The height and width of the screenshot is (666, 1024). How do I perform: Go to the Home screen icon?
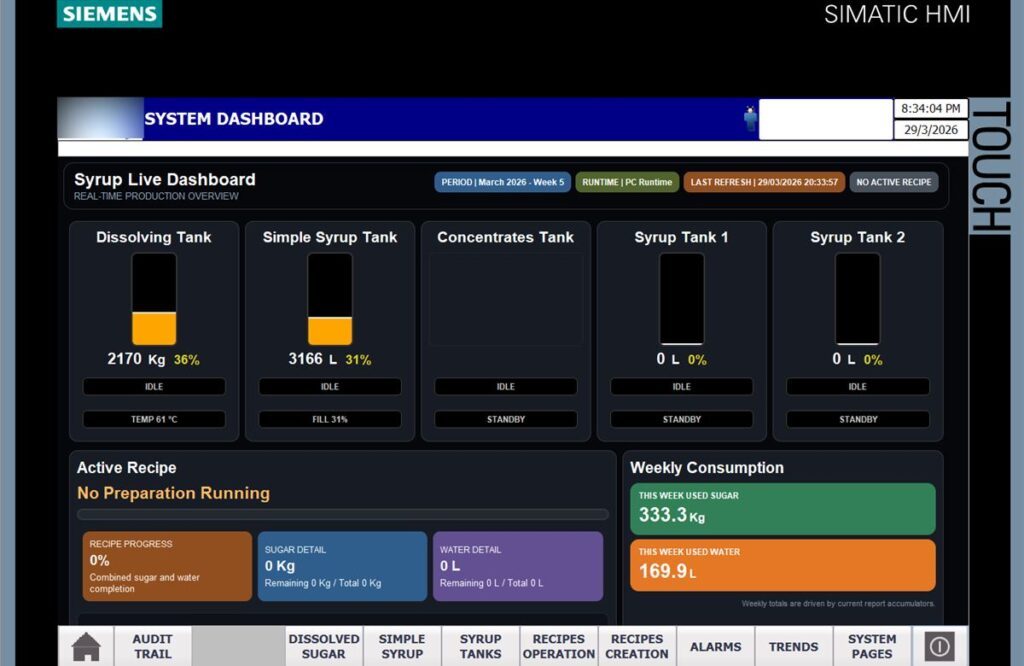coord(86,646)
